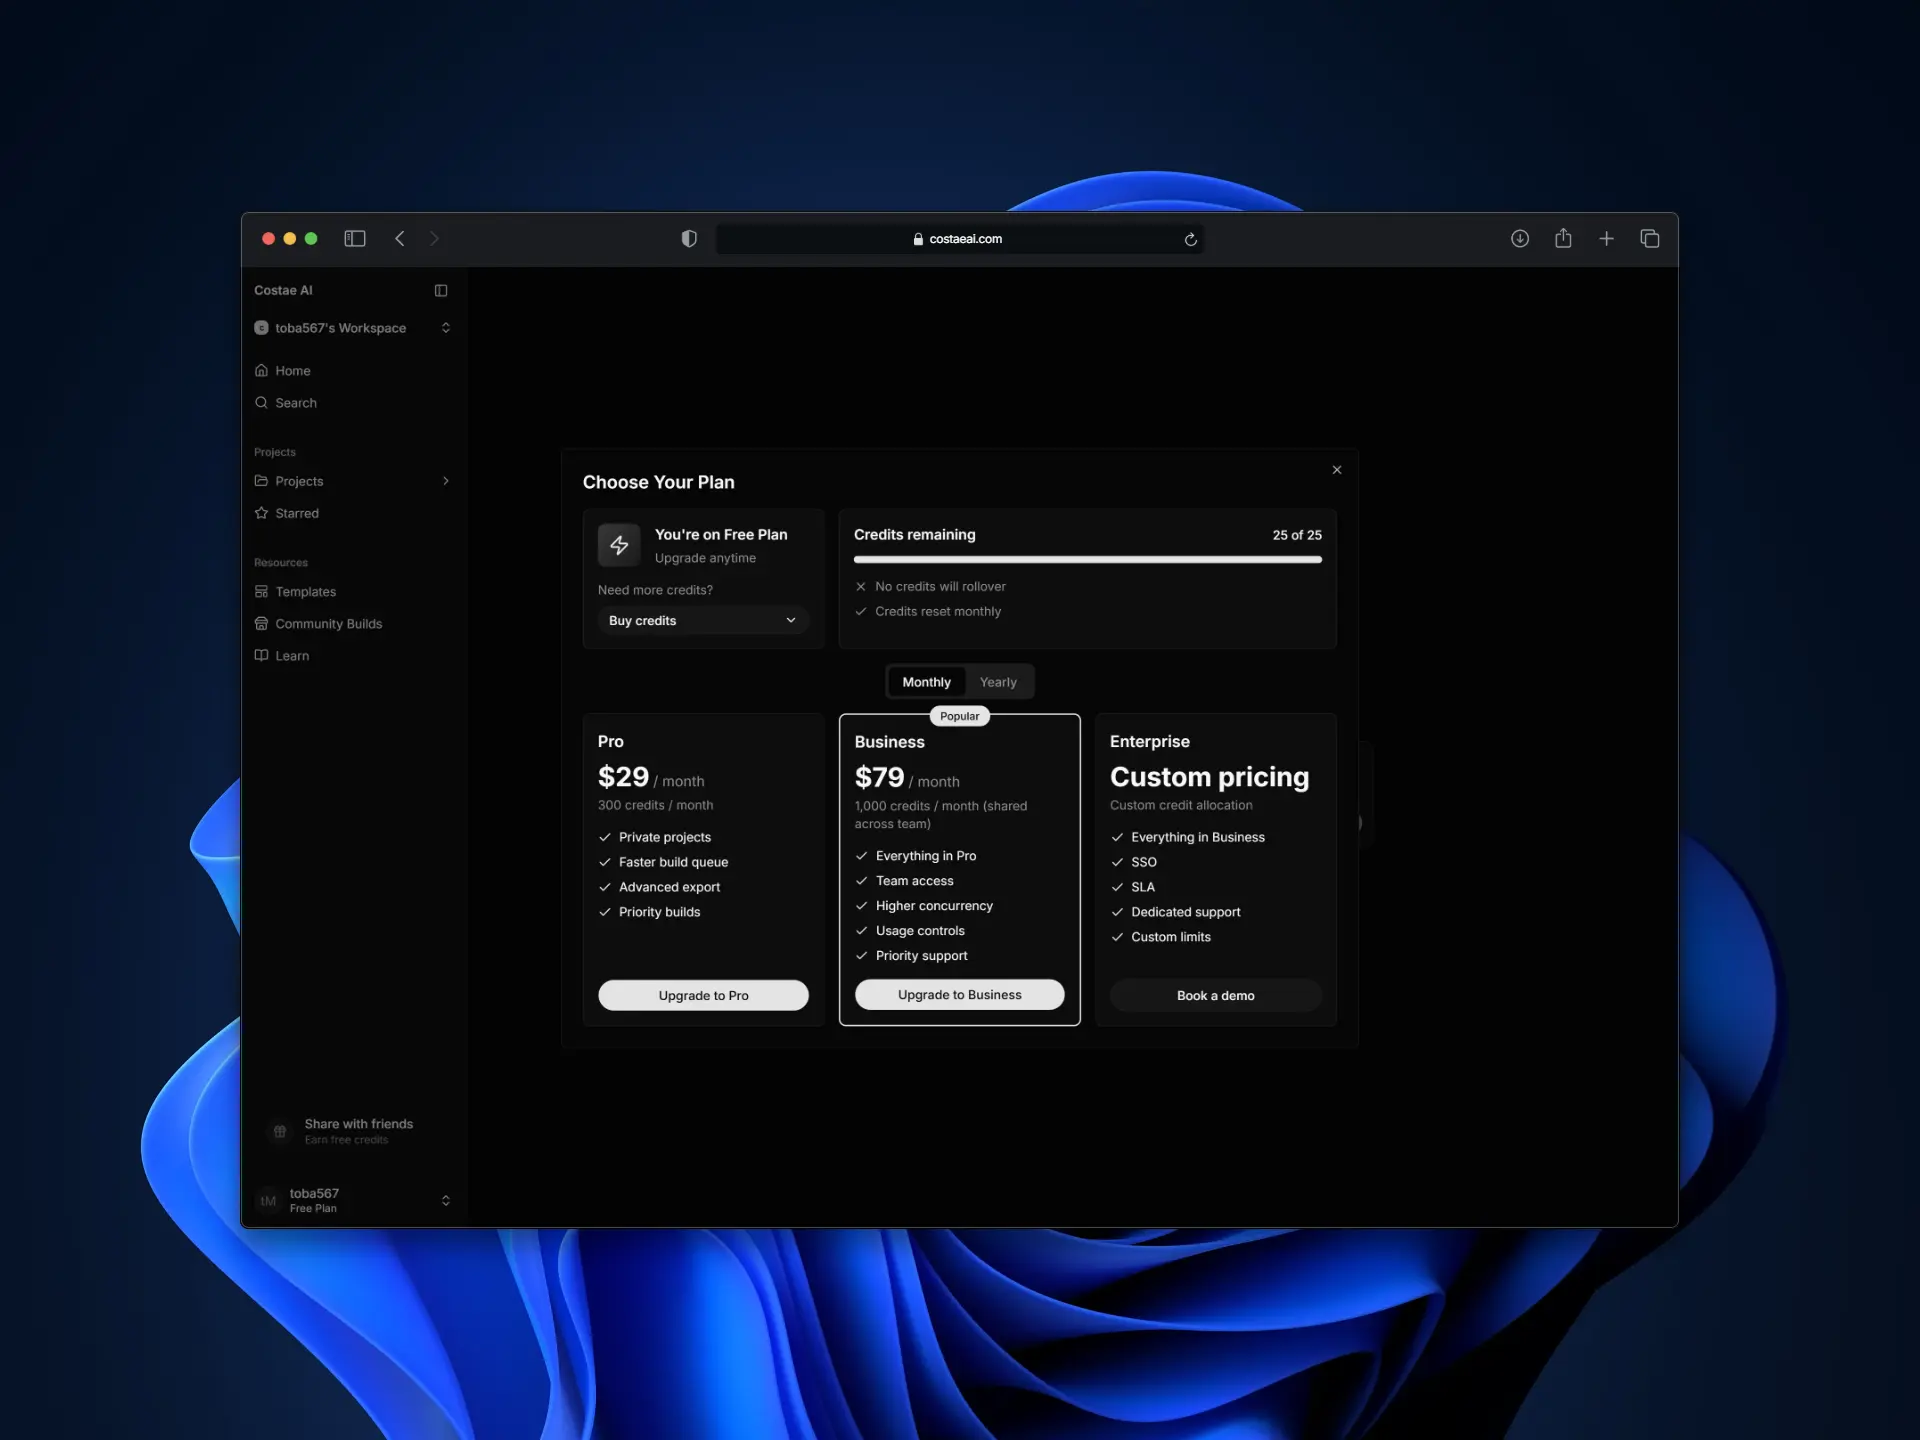Open the Learn section

click(291, 655)
